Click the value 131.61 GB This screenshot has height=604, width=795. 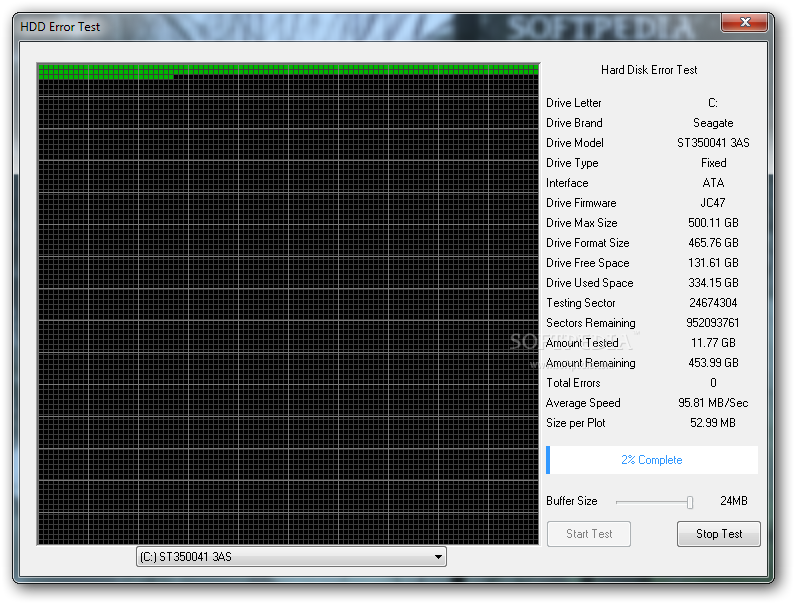[x=713, y=263]
